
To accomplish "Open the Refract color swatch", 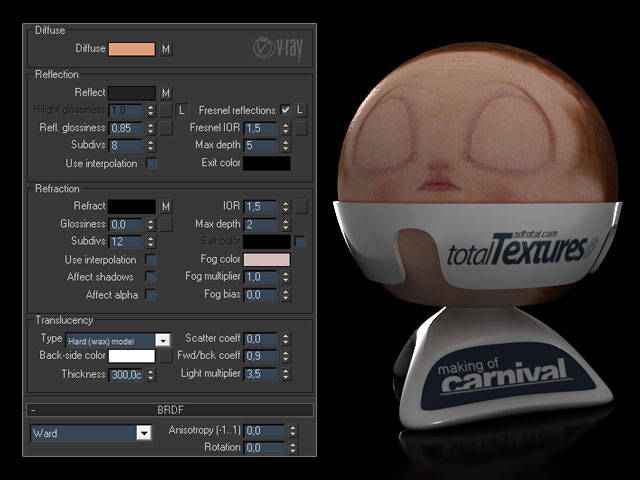I will coord(132,207).
